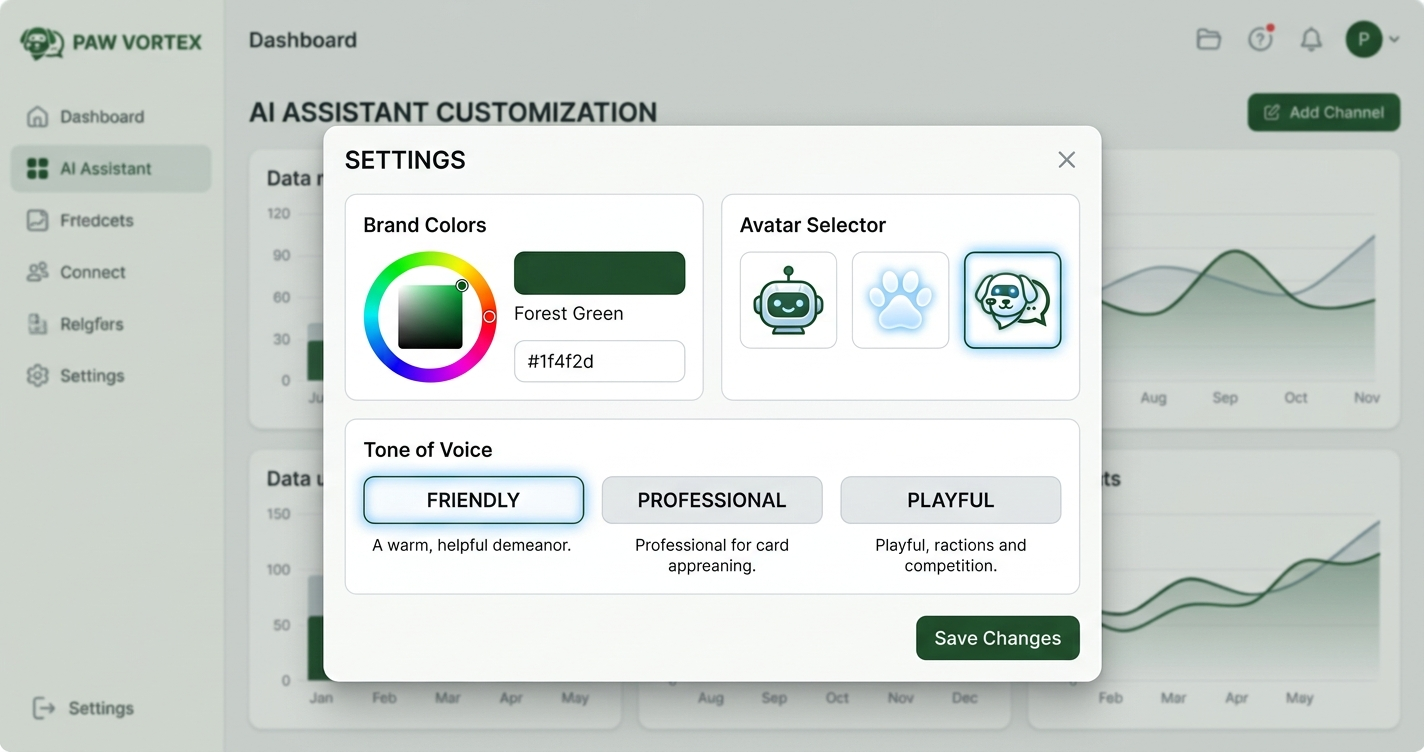This screenshot has width=1424, height=752.
Task: Click the Save Changes button
Action: (x=998, y=638)
